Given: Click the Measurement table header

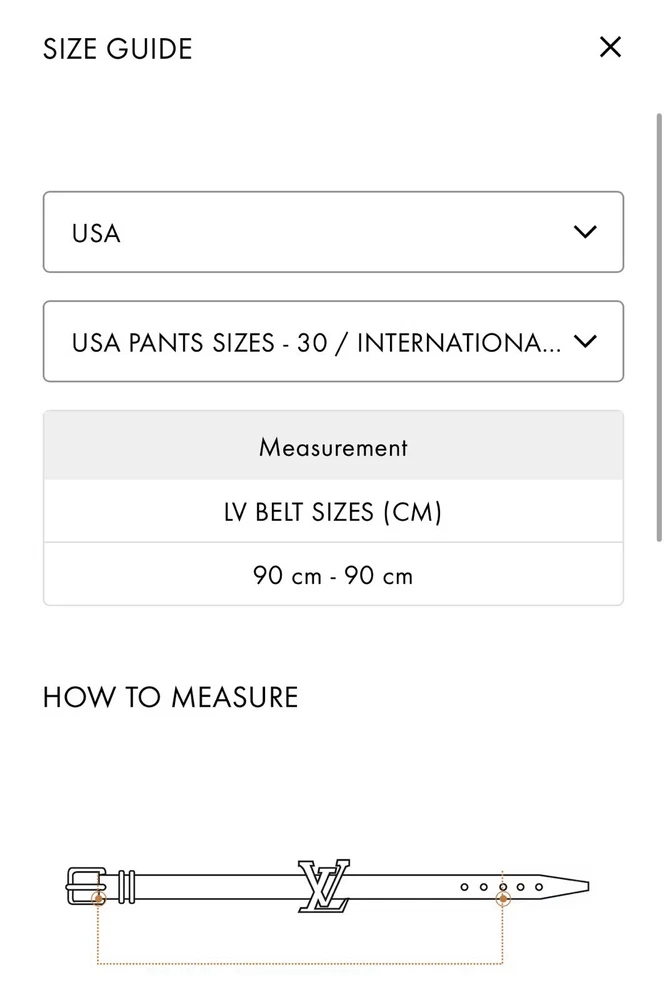Looking at the screenshot, I should 333,446.
